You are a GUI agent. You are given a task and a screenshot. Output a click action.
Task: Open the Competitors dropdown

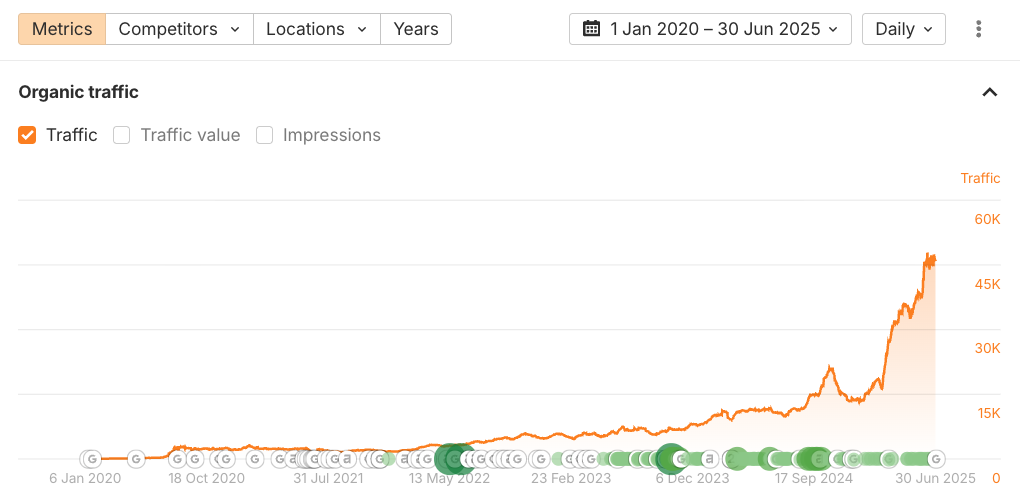(x=180, y=29)
